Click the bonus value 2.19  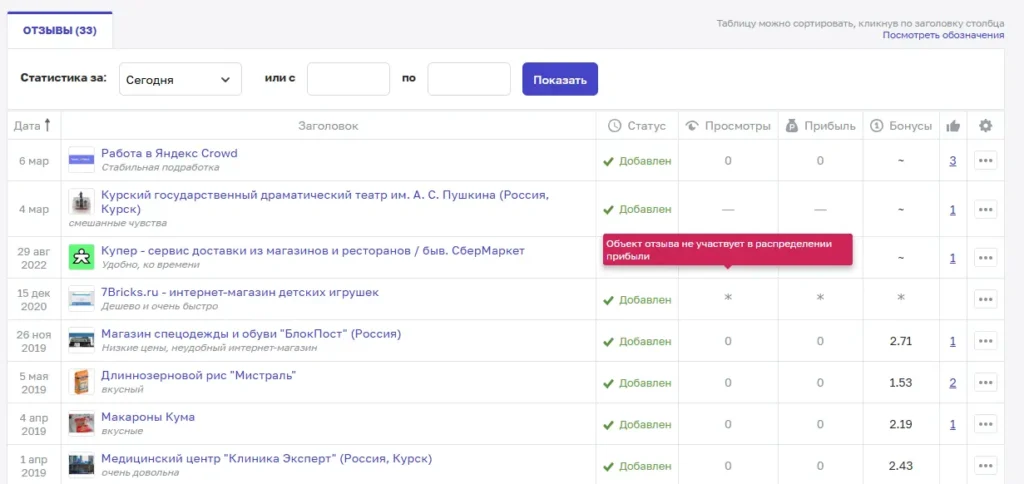click(901, 425)
